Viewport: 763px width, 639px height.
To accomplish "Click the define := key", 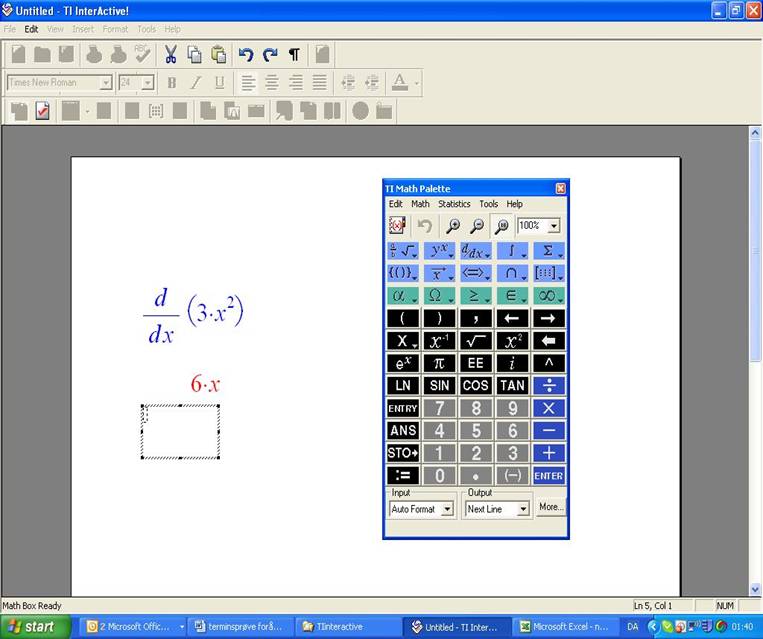I will click(x=403, y=475).
